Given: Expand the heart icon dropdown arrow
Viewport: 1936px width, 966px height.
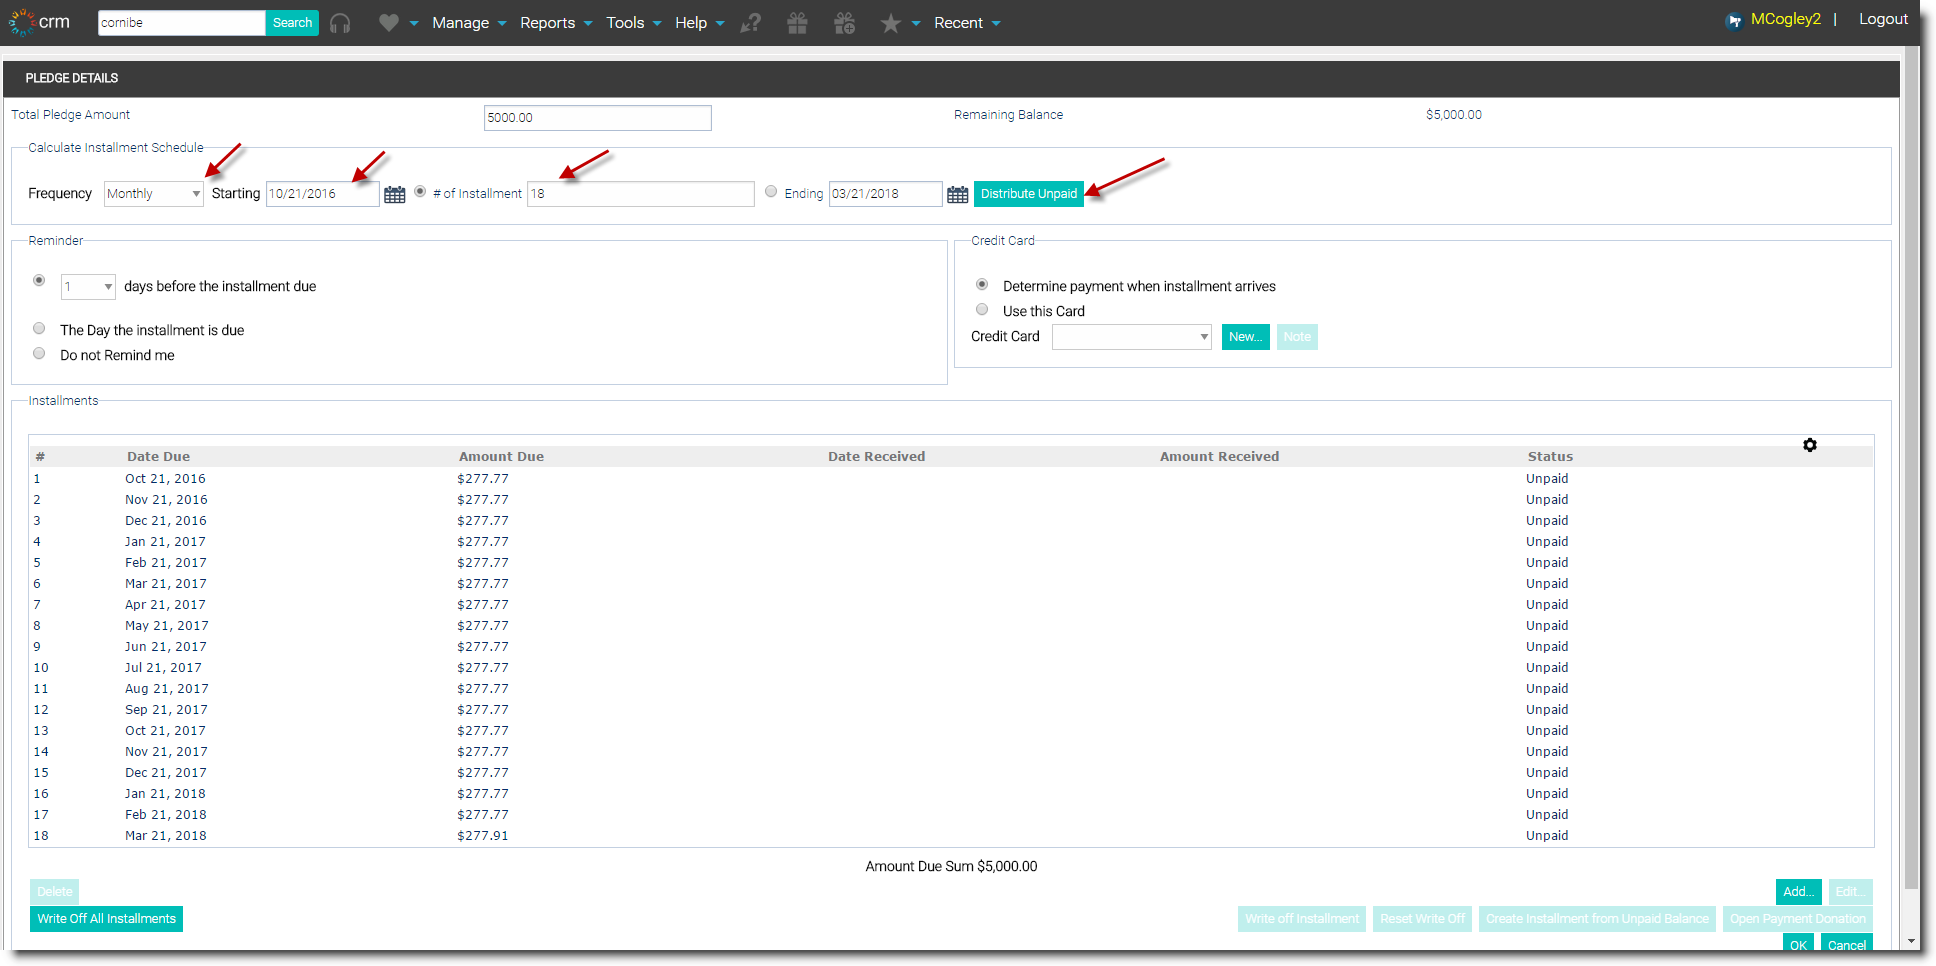Looking at the screenshot, I should [414, 24].
